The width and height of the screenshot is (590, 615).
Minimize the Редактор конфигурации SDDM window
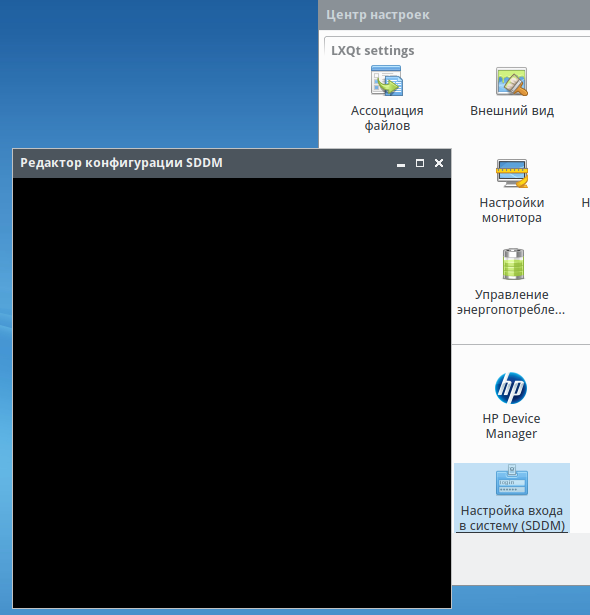tap(401, 164)
